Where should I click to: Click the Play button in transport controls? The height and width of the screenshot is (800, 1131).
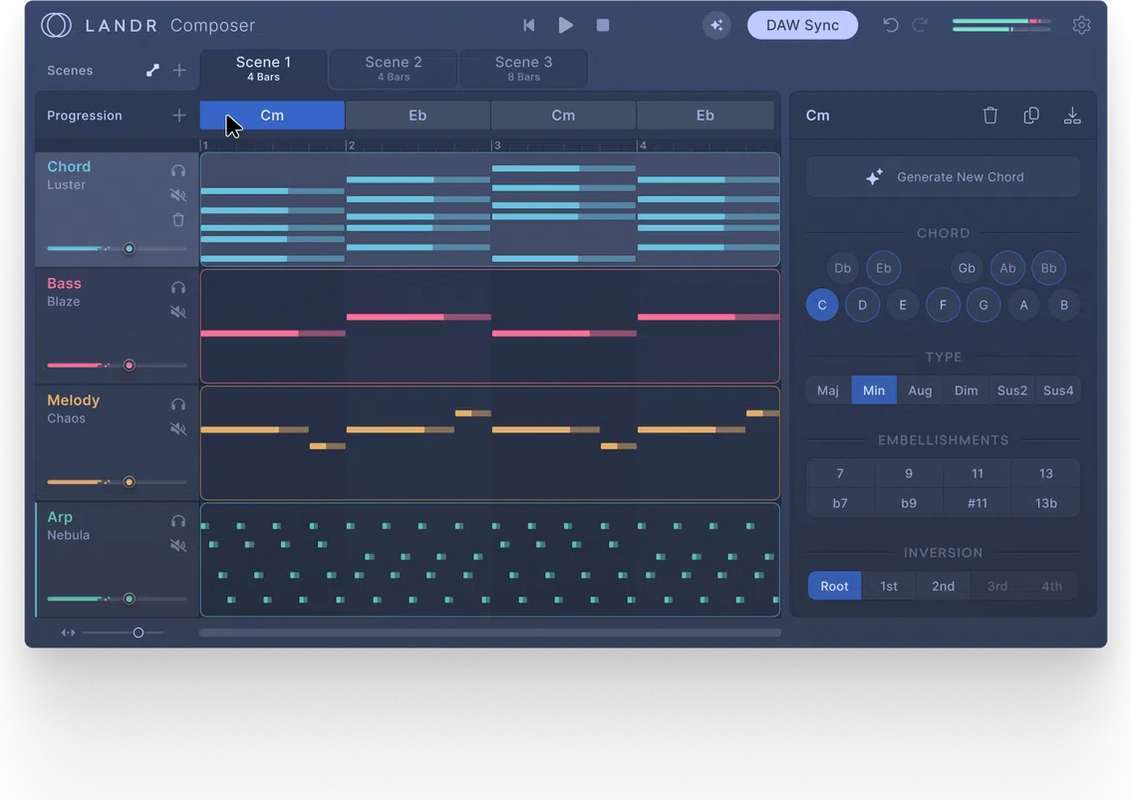[x=566, y=25]
